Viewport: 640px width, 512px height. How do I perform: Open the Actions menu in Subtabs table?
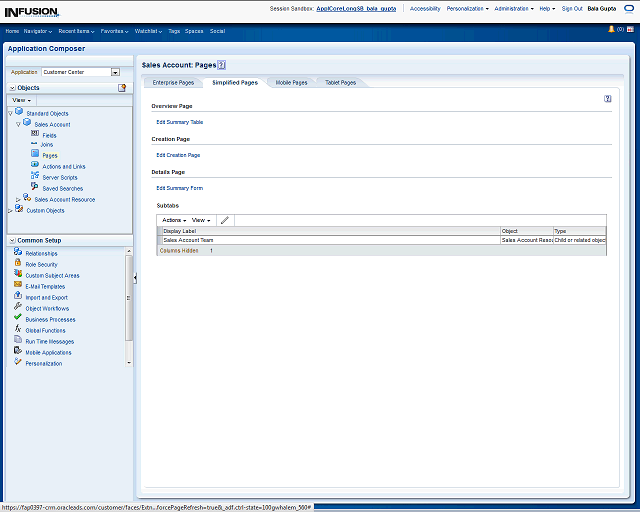173,220
